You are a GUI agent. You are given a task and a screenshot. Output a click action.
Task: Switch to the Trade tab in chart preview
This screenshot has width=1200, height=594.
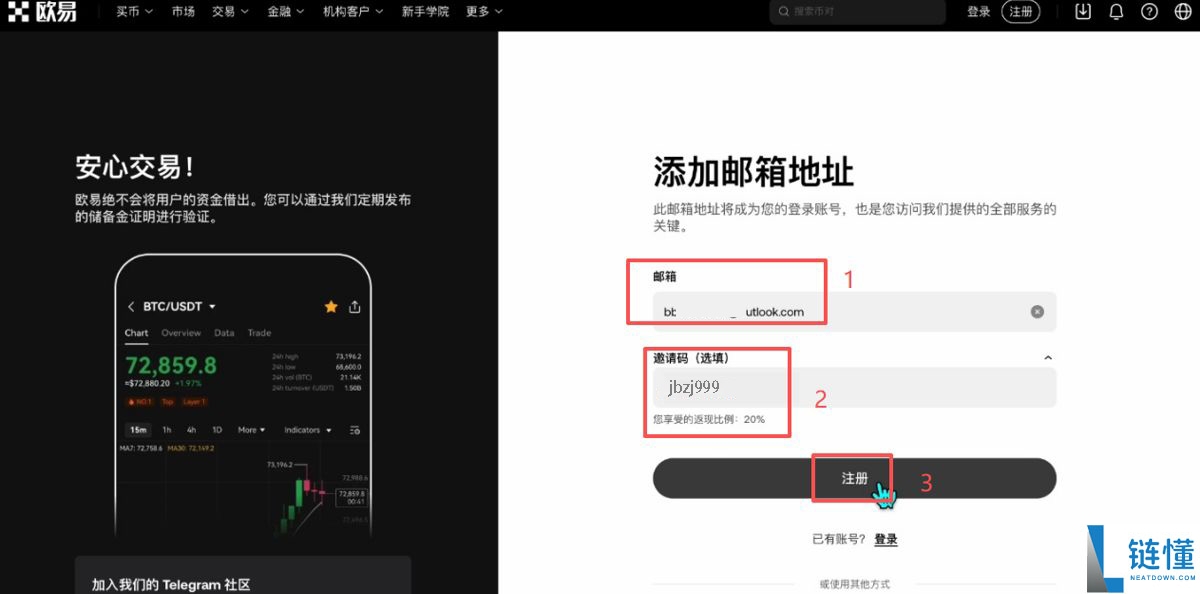259,333
